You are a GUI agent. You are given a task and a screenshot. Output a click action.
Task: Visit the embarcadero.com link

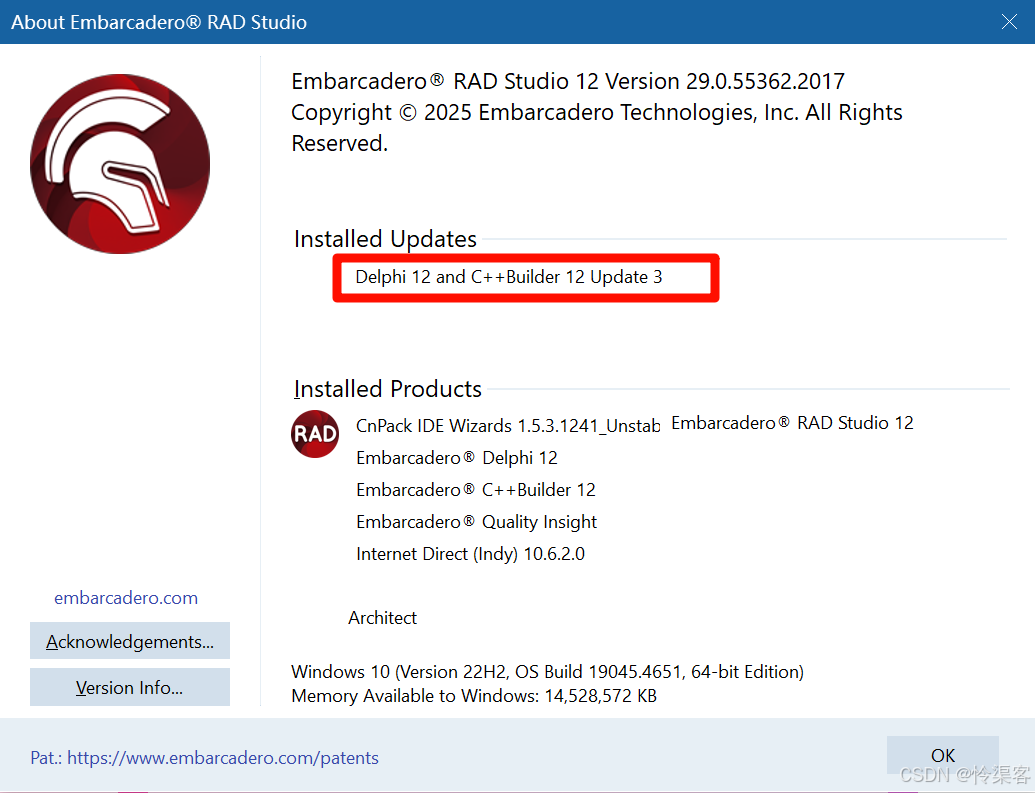[x=126, y=598]
